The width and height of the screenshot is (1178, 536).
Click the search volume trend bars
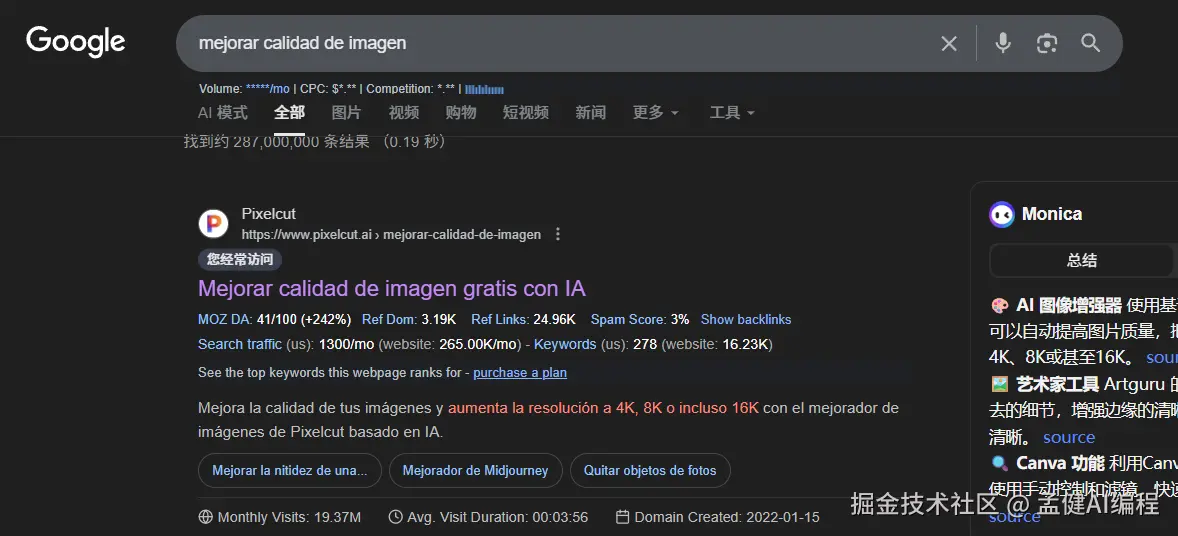[x=485, y=89]
